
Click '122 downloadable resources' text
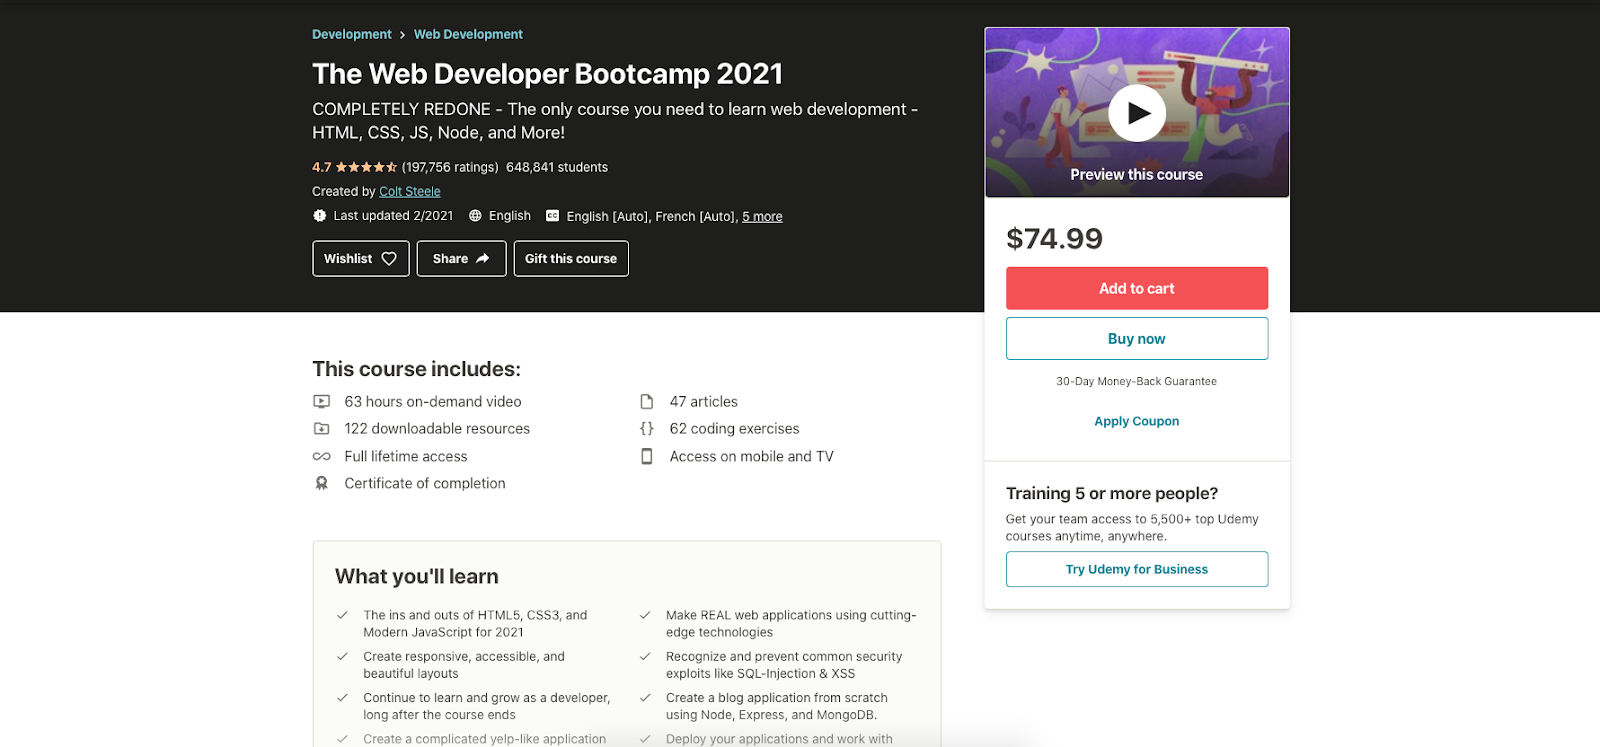tap(437, 428)
